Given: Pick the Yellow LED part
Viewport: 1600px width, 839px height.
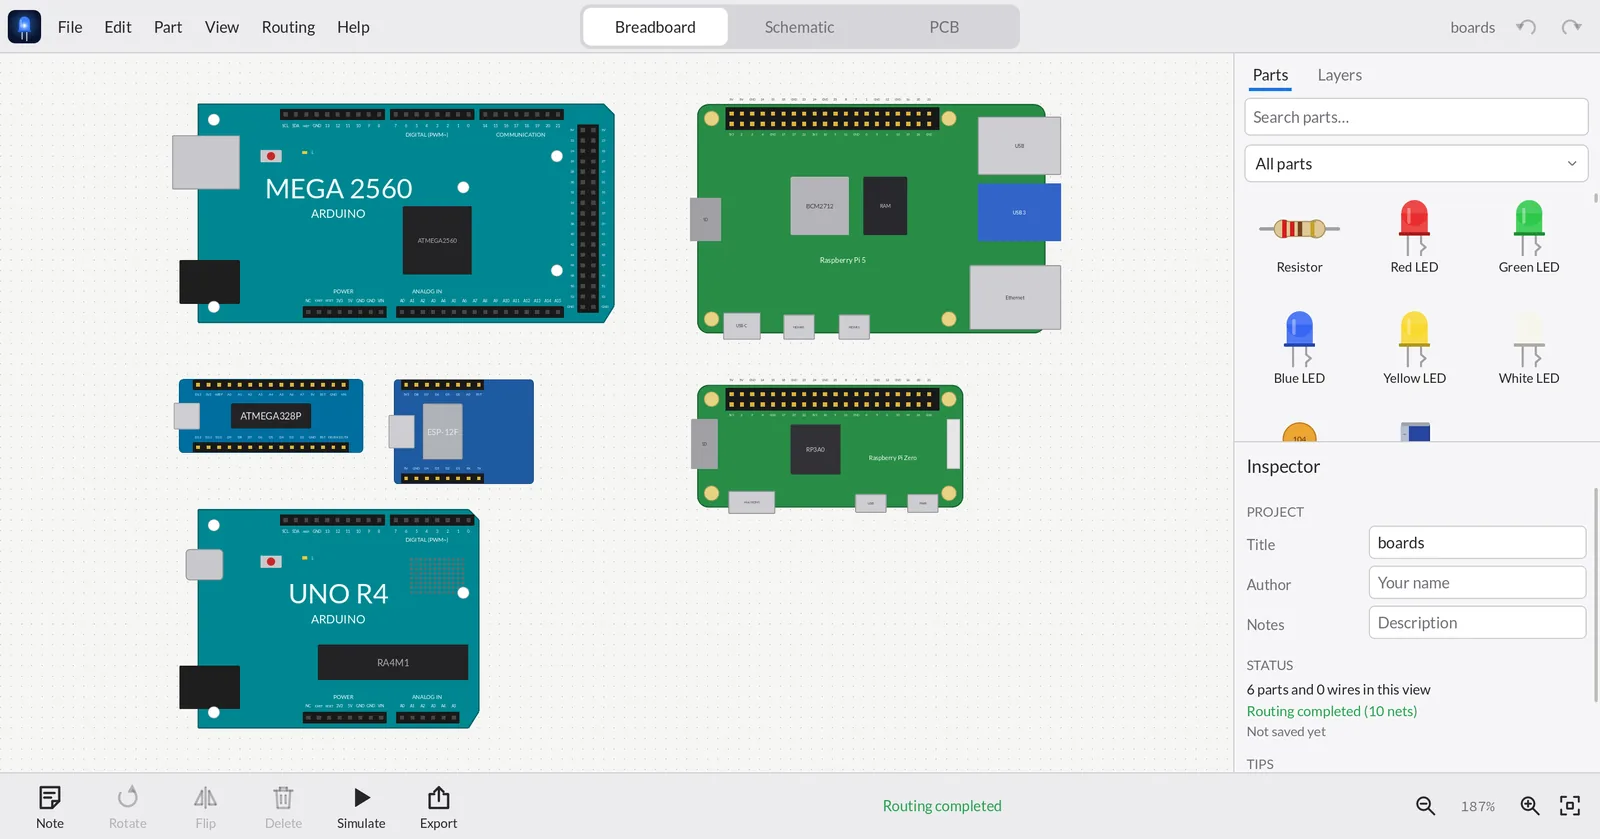Looking at the screenshot, I should (x=1414, y=348).
